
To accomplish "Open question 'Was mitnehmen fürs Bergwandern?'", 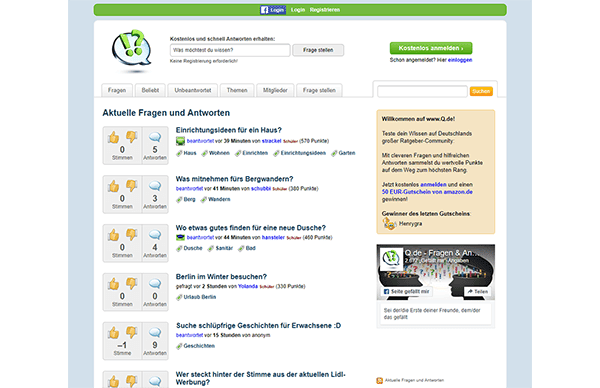I will (x=234, y=179).
